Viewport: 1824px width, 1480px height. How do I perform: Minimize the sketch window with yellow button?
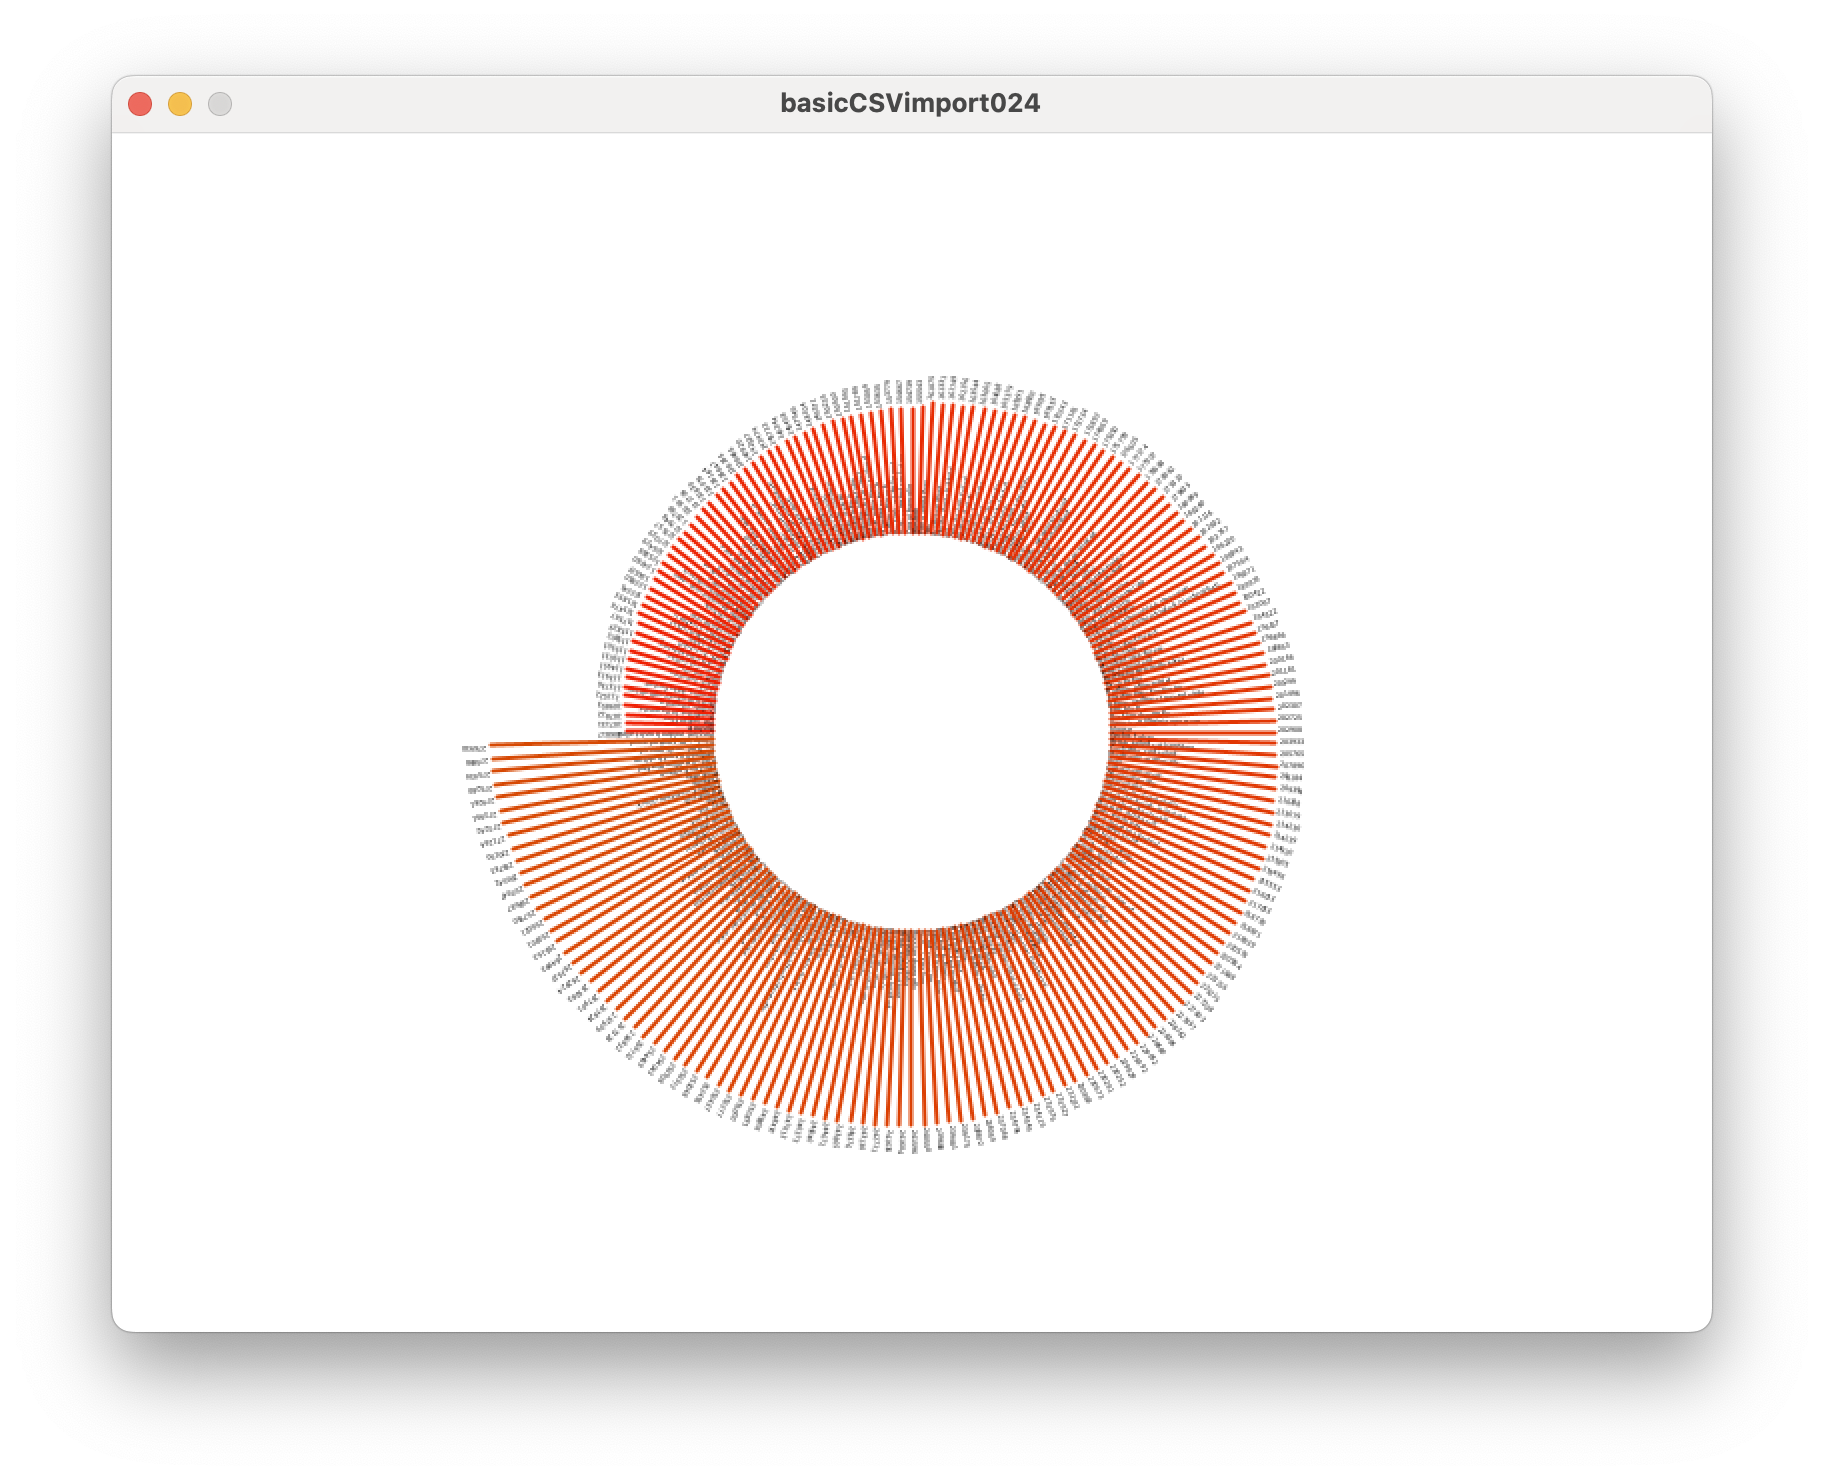(x=180, y=104)
